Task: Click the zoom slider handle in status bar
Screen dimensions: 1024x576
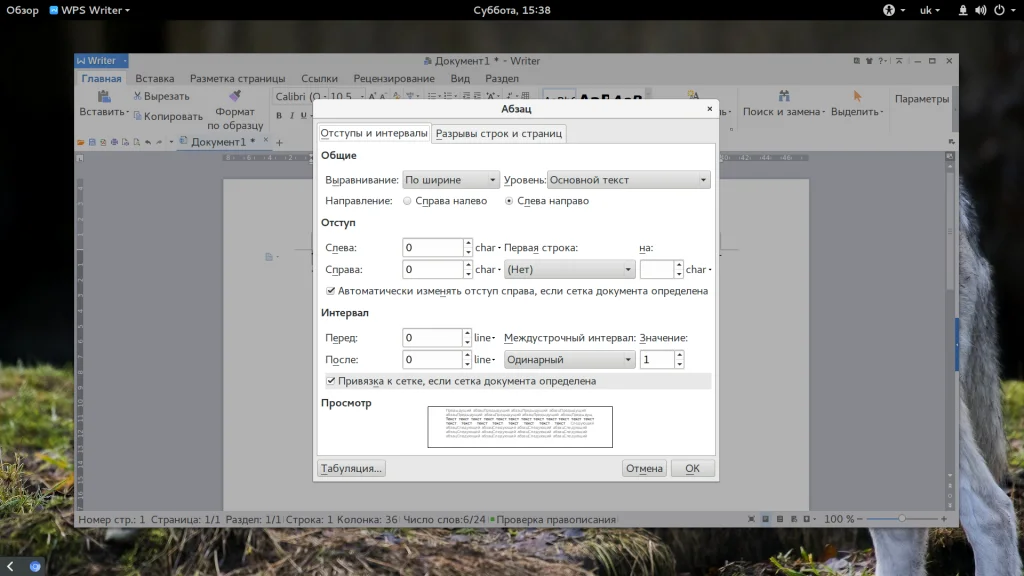Action: 902,520
